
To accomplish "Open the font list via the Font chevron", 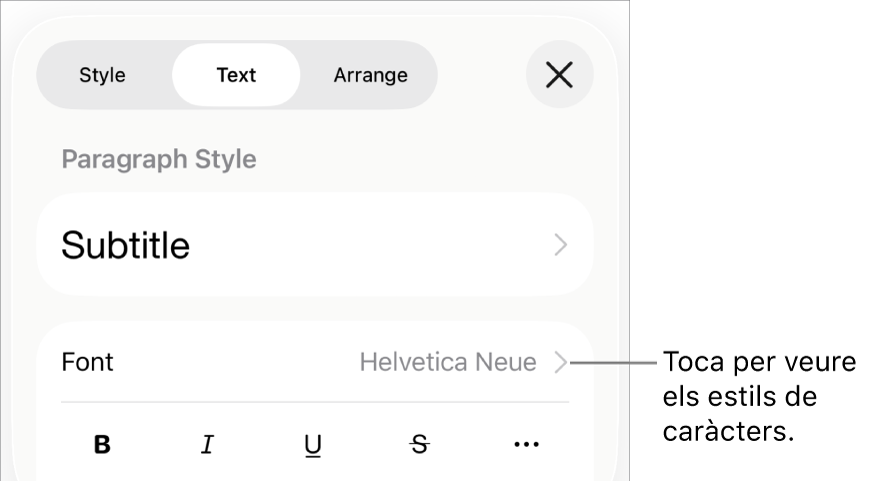I will tap(561, 362).
